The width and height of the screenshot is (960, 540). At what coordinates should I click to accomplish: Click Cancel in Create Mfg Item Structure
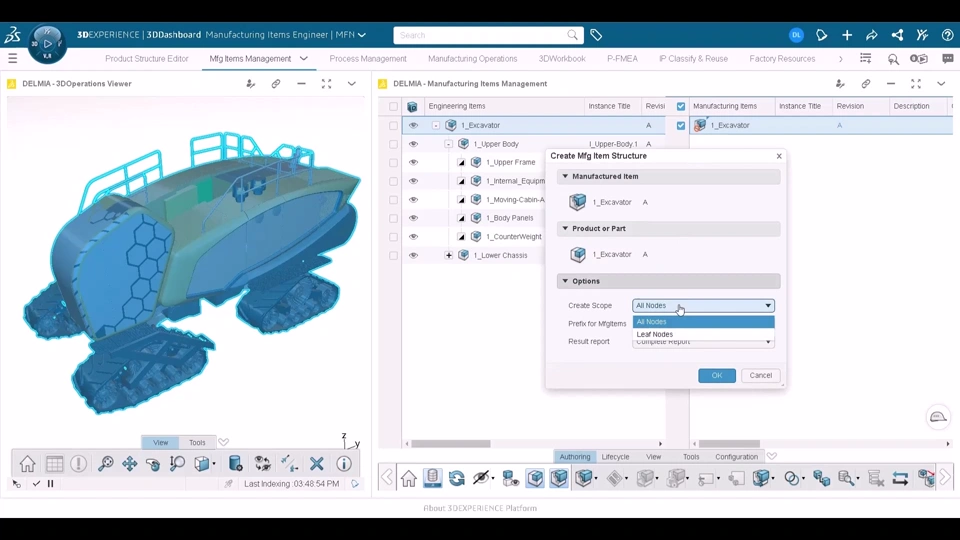(x=760, y=375)
